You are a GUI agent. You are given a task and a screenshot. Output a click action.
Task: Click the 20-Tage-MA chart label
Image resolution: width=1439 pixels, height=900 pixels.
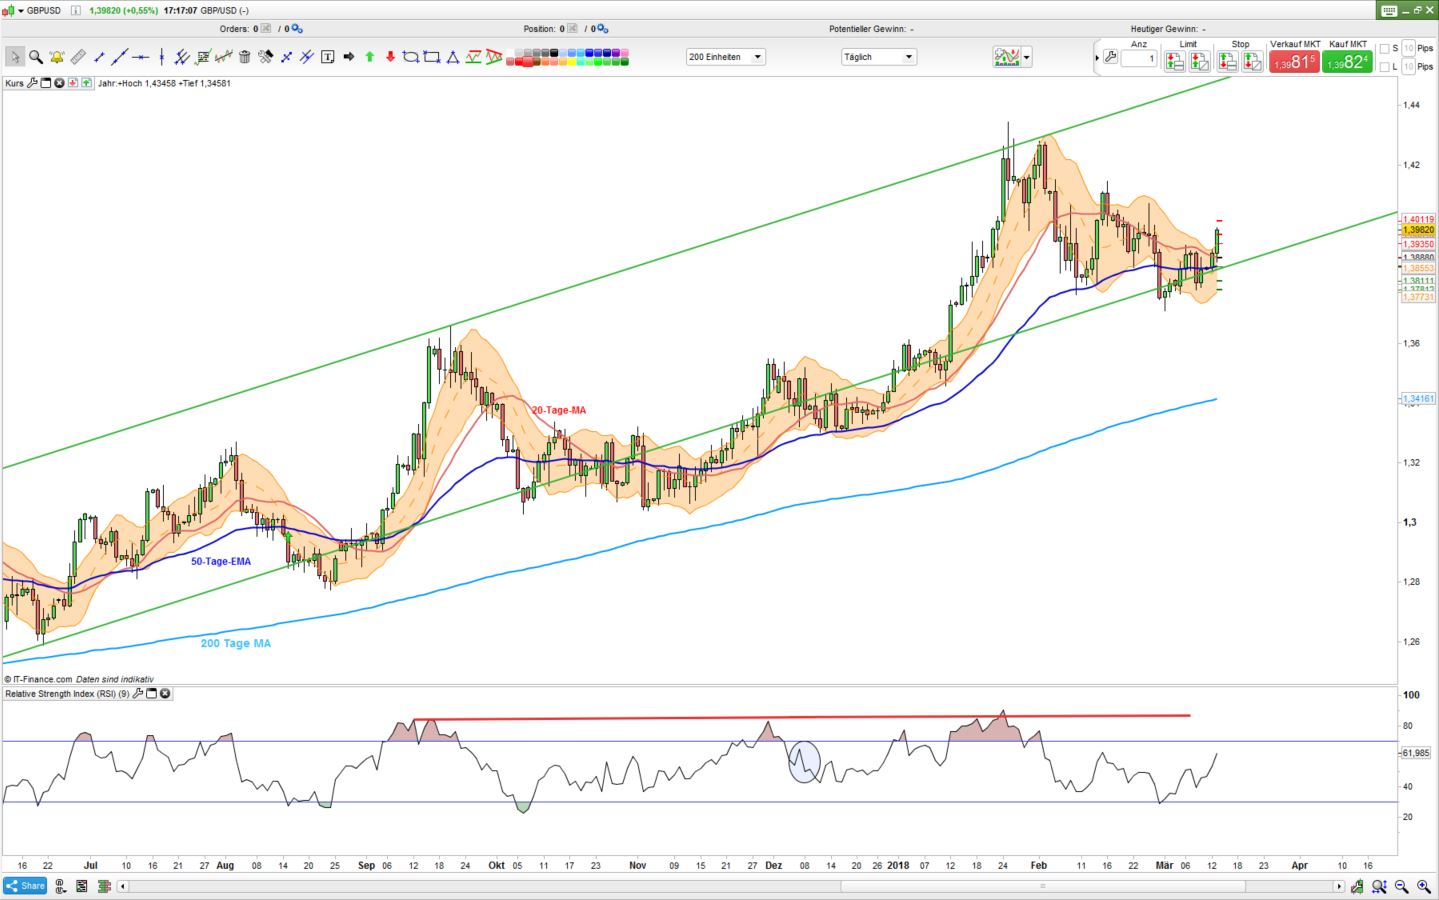(559, 410)
